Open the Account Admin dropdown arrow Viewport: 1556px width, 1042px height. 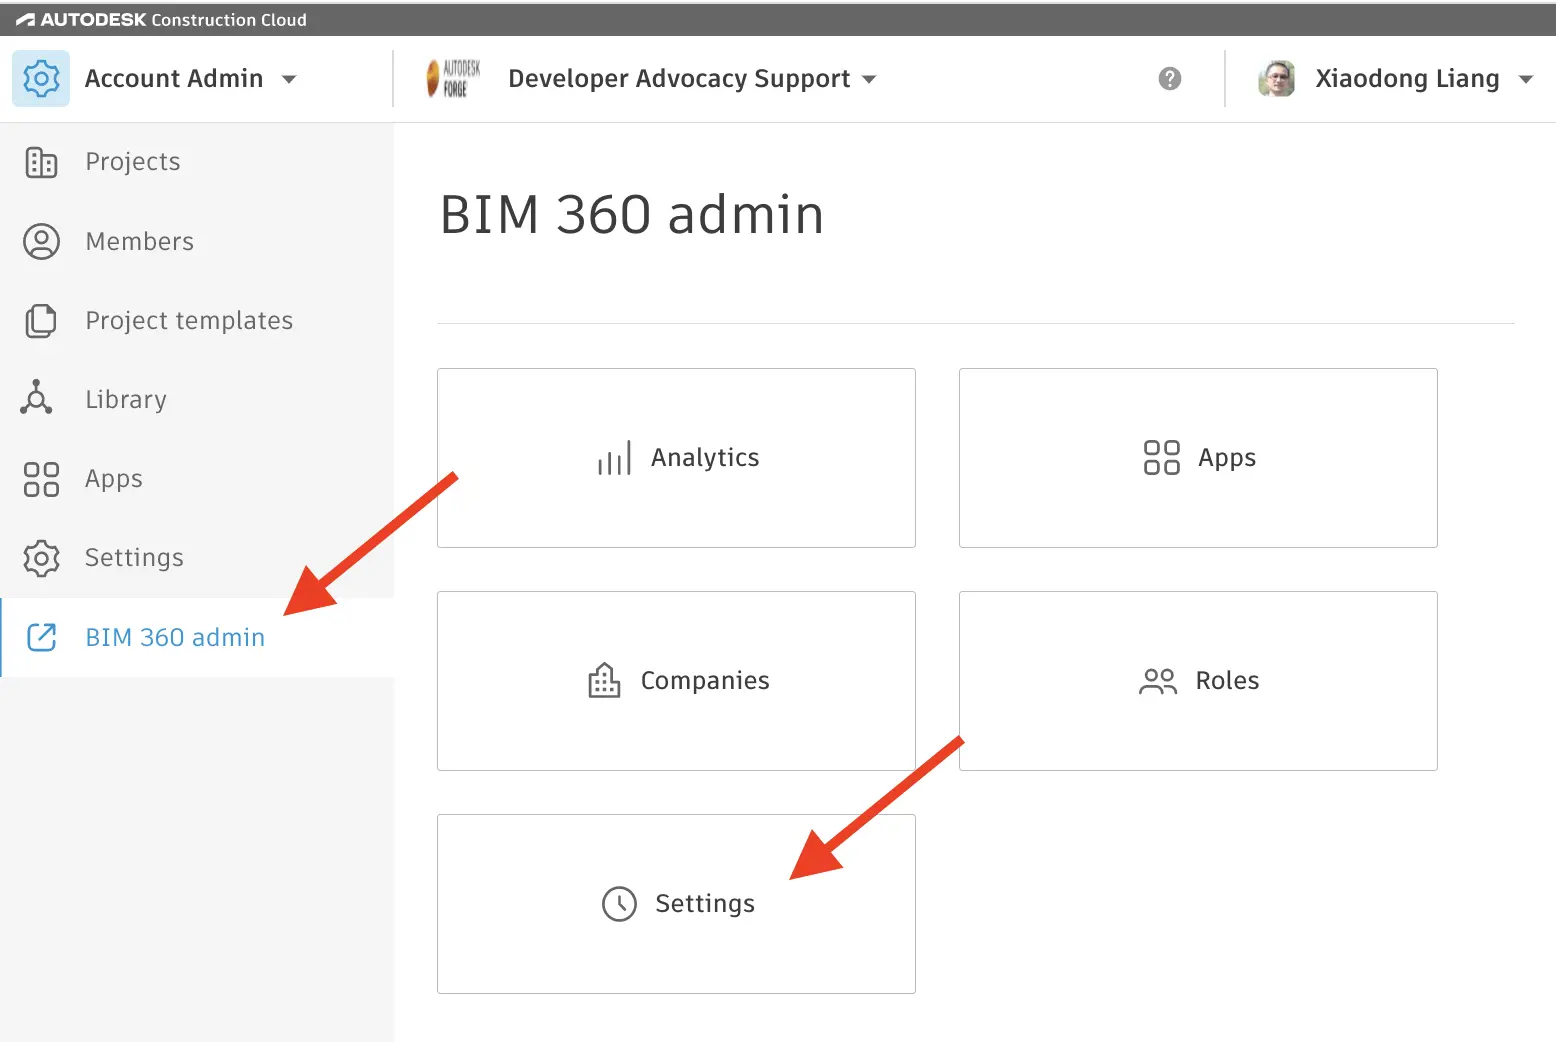click(289, 79)
